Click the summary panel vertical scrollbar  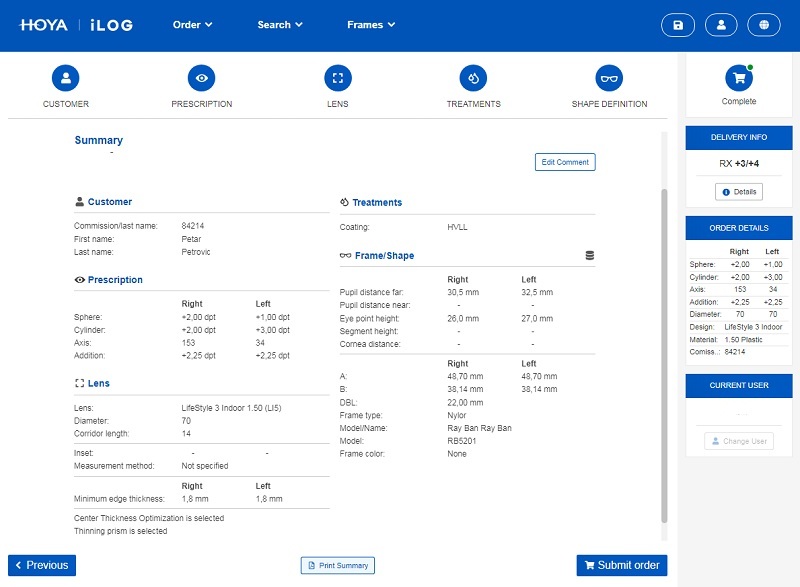coord(662,350)
